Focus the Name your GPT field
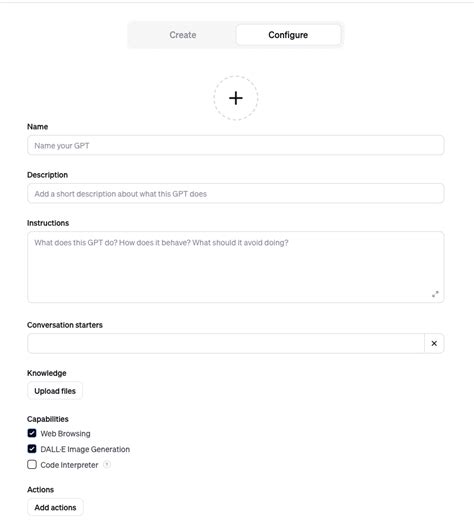The width and height of the screenshot is (474, 526). [236, 145]
